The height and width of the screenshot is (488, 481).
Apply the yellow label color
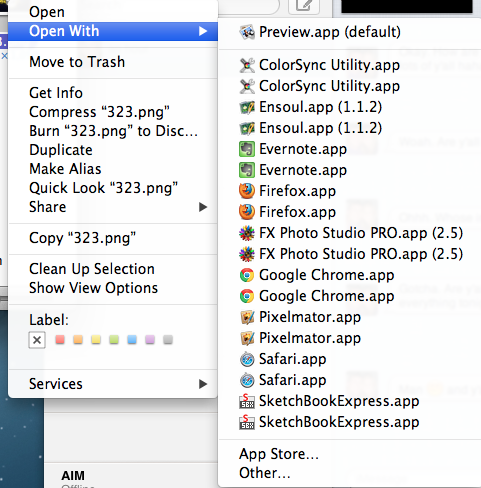[x=96, y=340]
